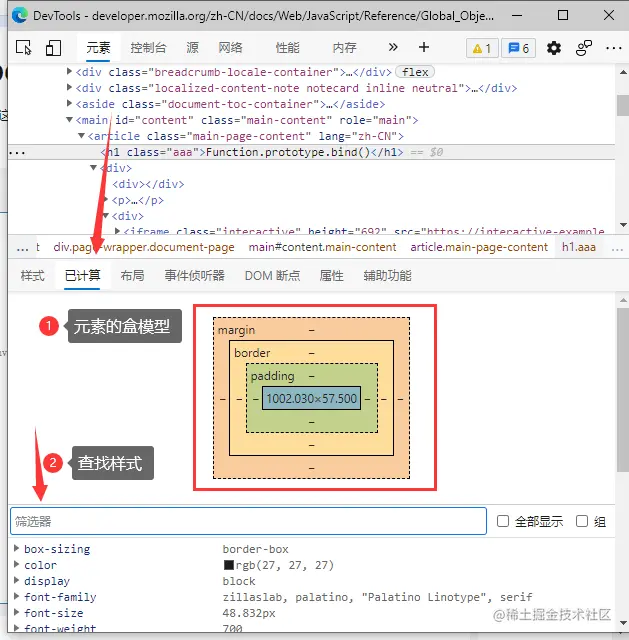The image size is (629, 640).
Task: Focus the 筛选器 filter input
Action: tap(248, 521)
